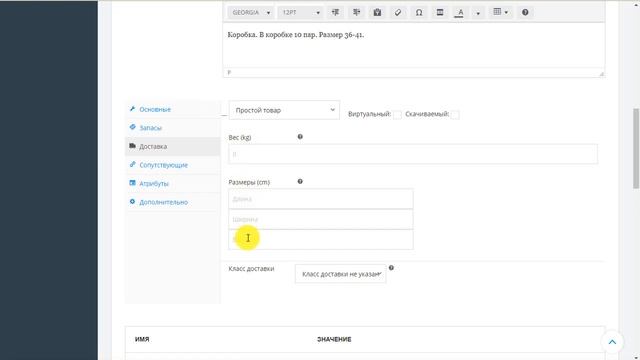Click the wrench icon beside Основные
The image size is (640, 360).
[132, 109]
